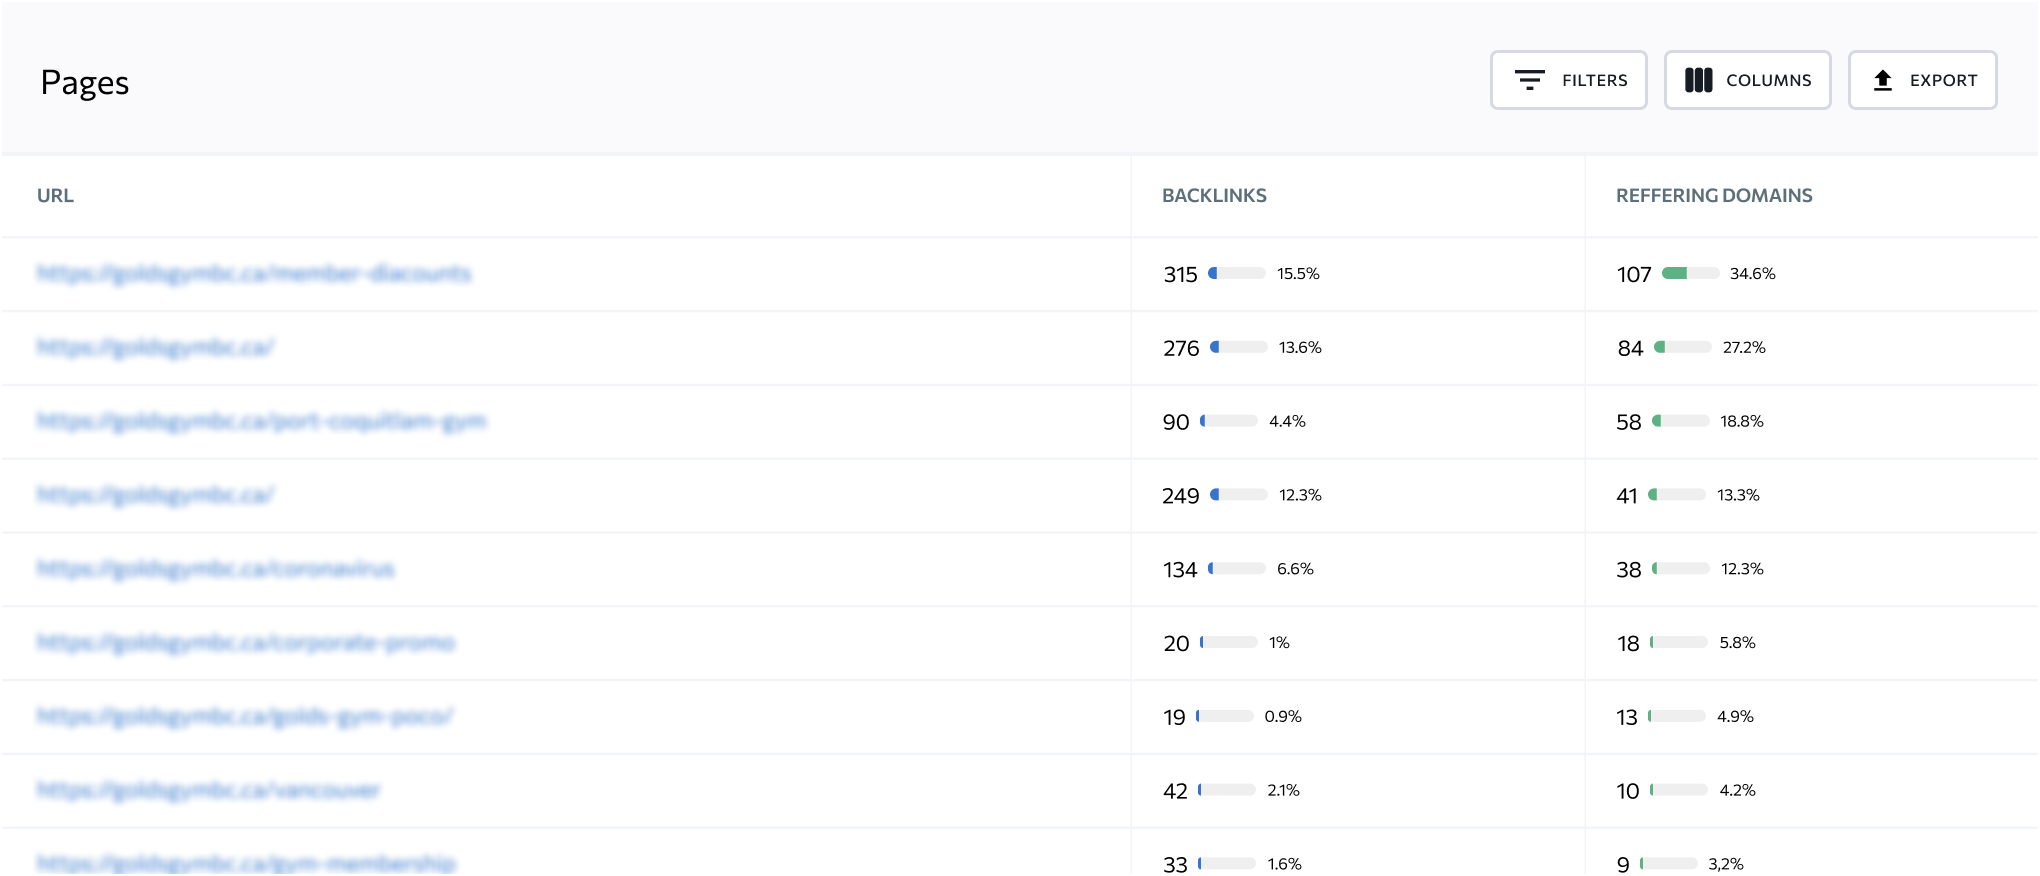2040x876 pixels.
Task: Click the filter funnel icon
Action: (x=1529, y=80)
